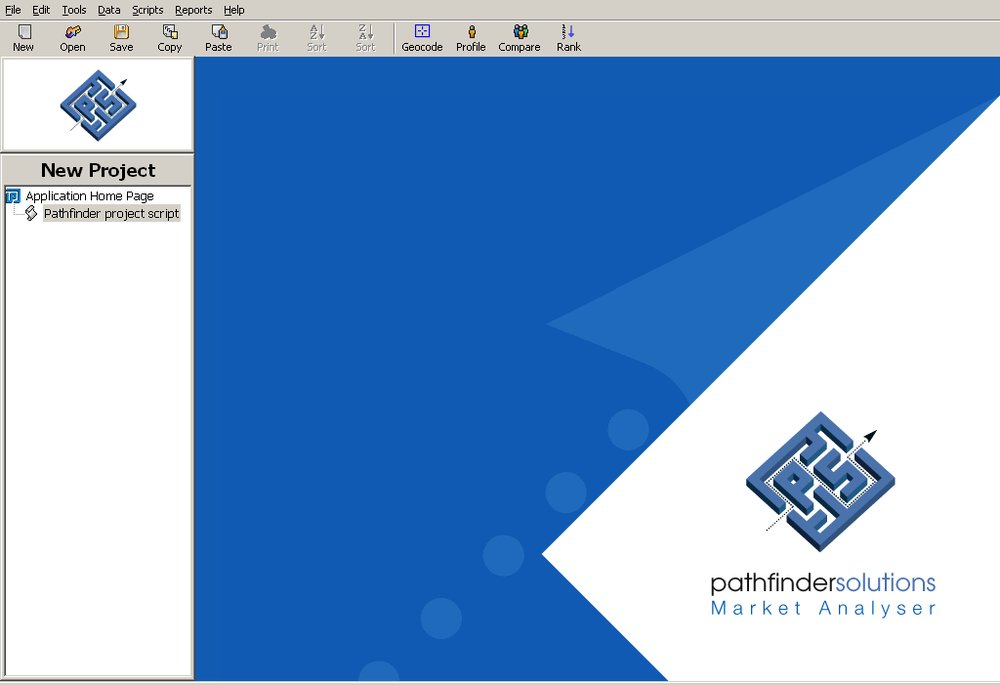Open the File menu

click(x=13, y=10)
